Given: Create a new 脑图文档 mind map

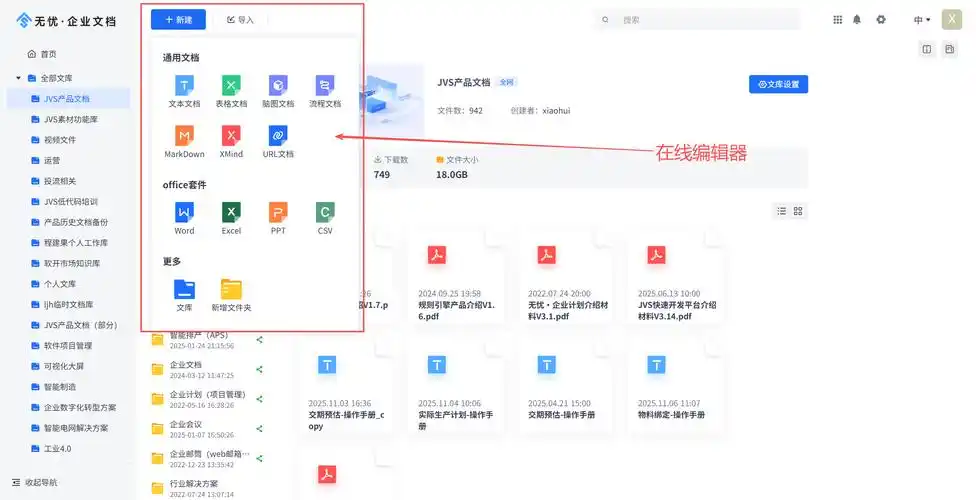Looking at the screenshot, I should [278, 91].
